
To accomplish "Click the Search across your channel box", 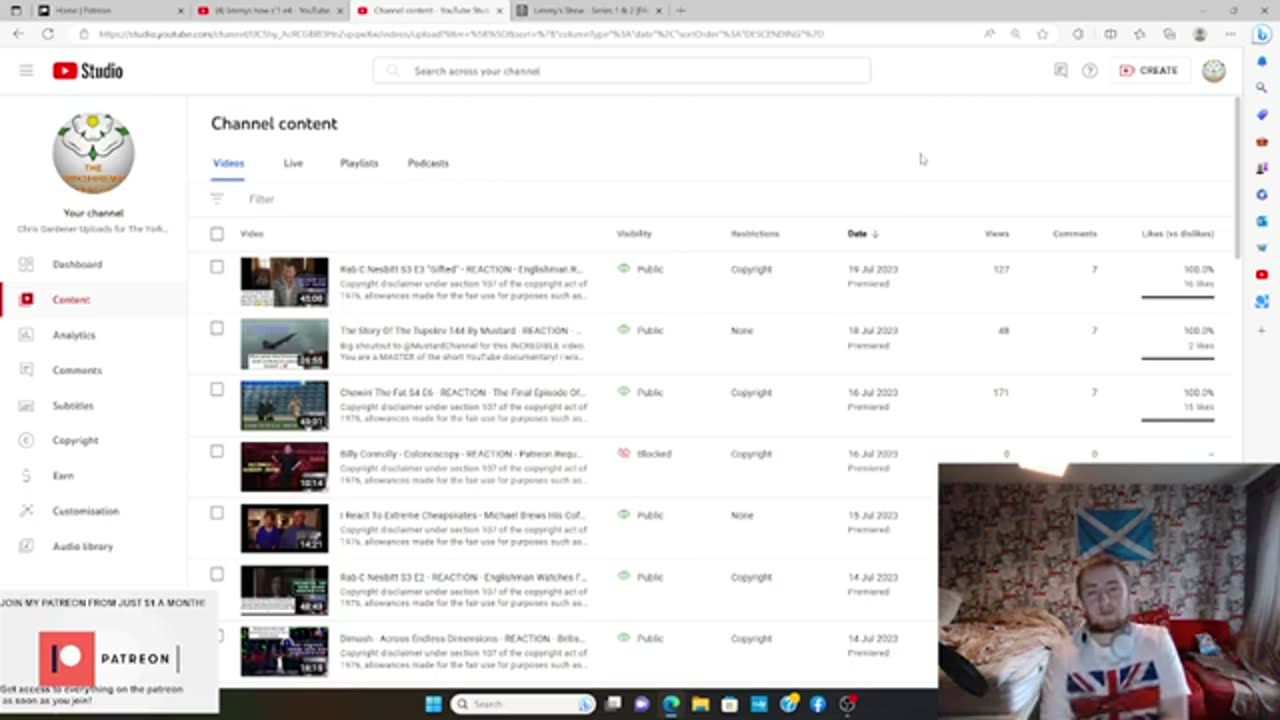I will click(621, 71).
